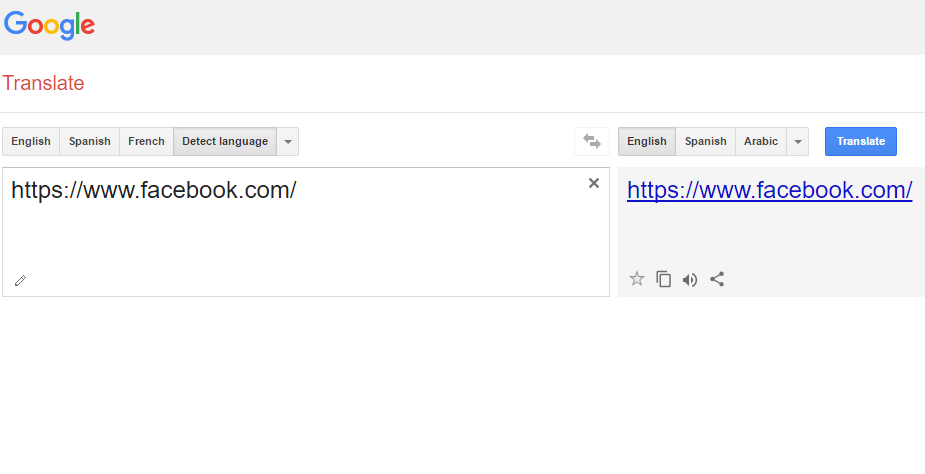Viewport: 925px width, 474px height.
Task: Toggle Detect language as source
Action: coord(225,142)
